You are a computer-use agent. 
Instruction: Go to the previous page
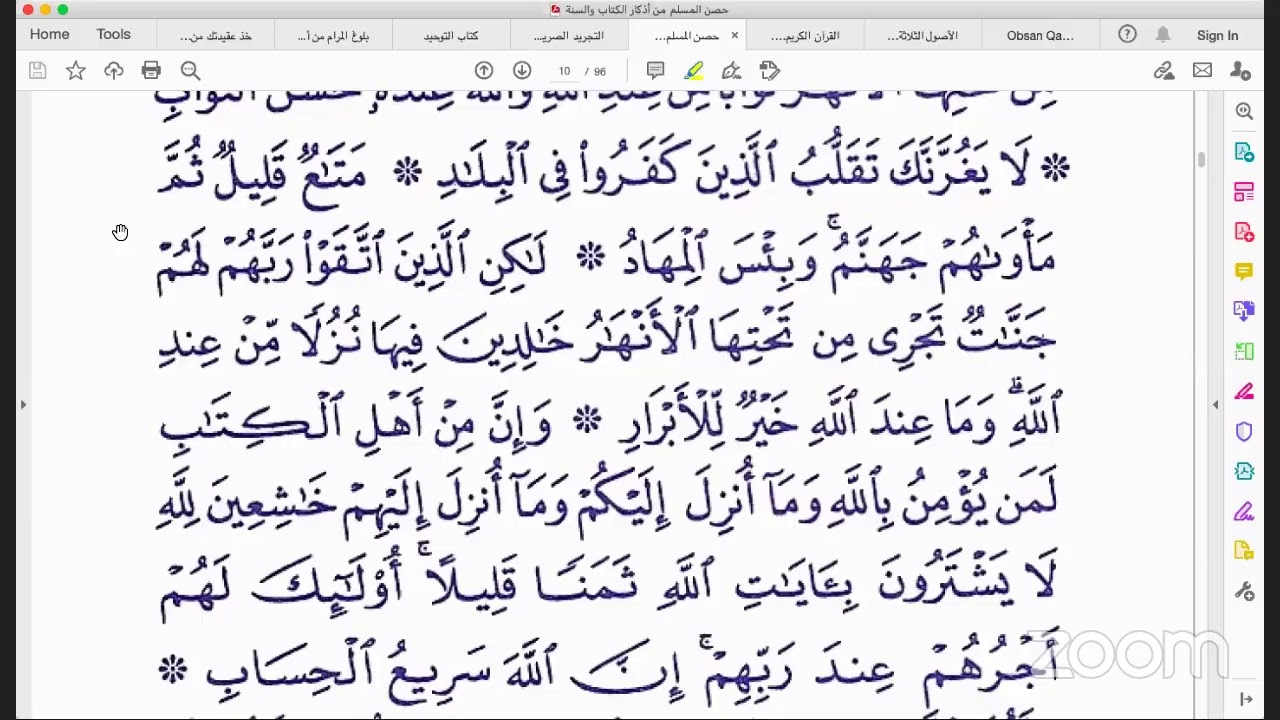pyautogui.click(x=484, y=70)
